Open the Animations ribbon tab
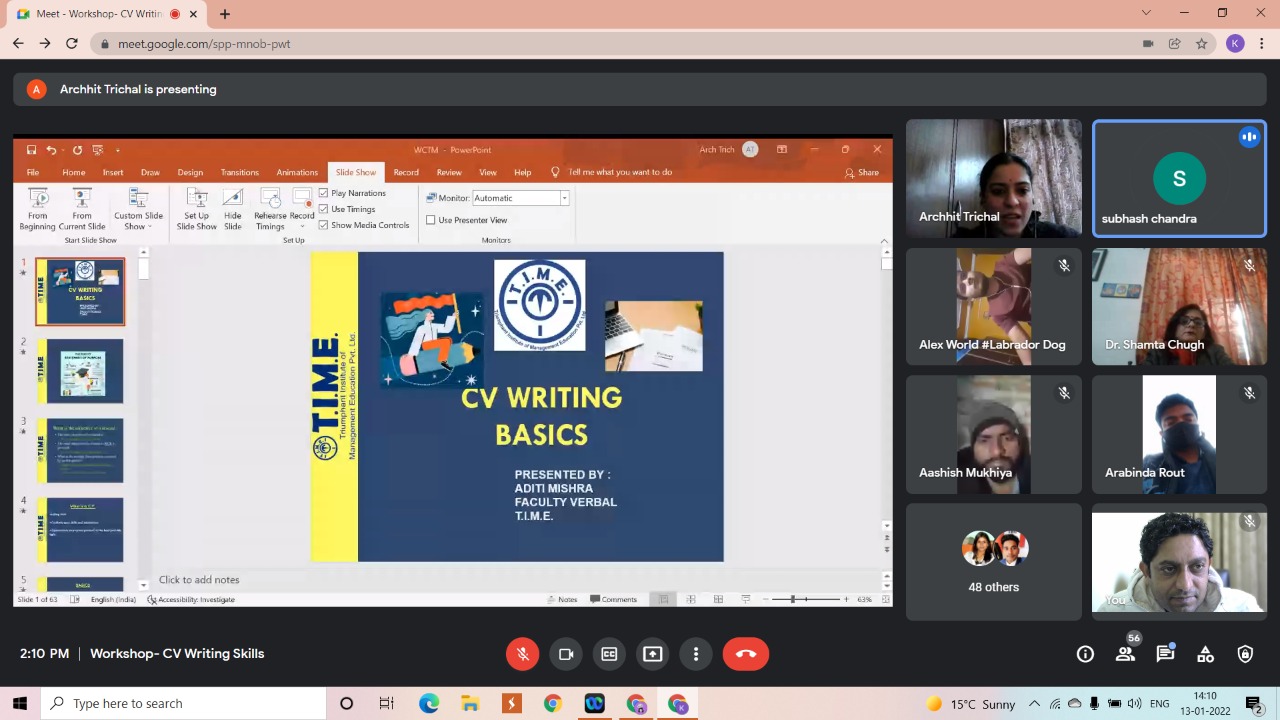 click(297, 172)
